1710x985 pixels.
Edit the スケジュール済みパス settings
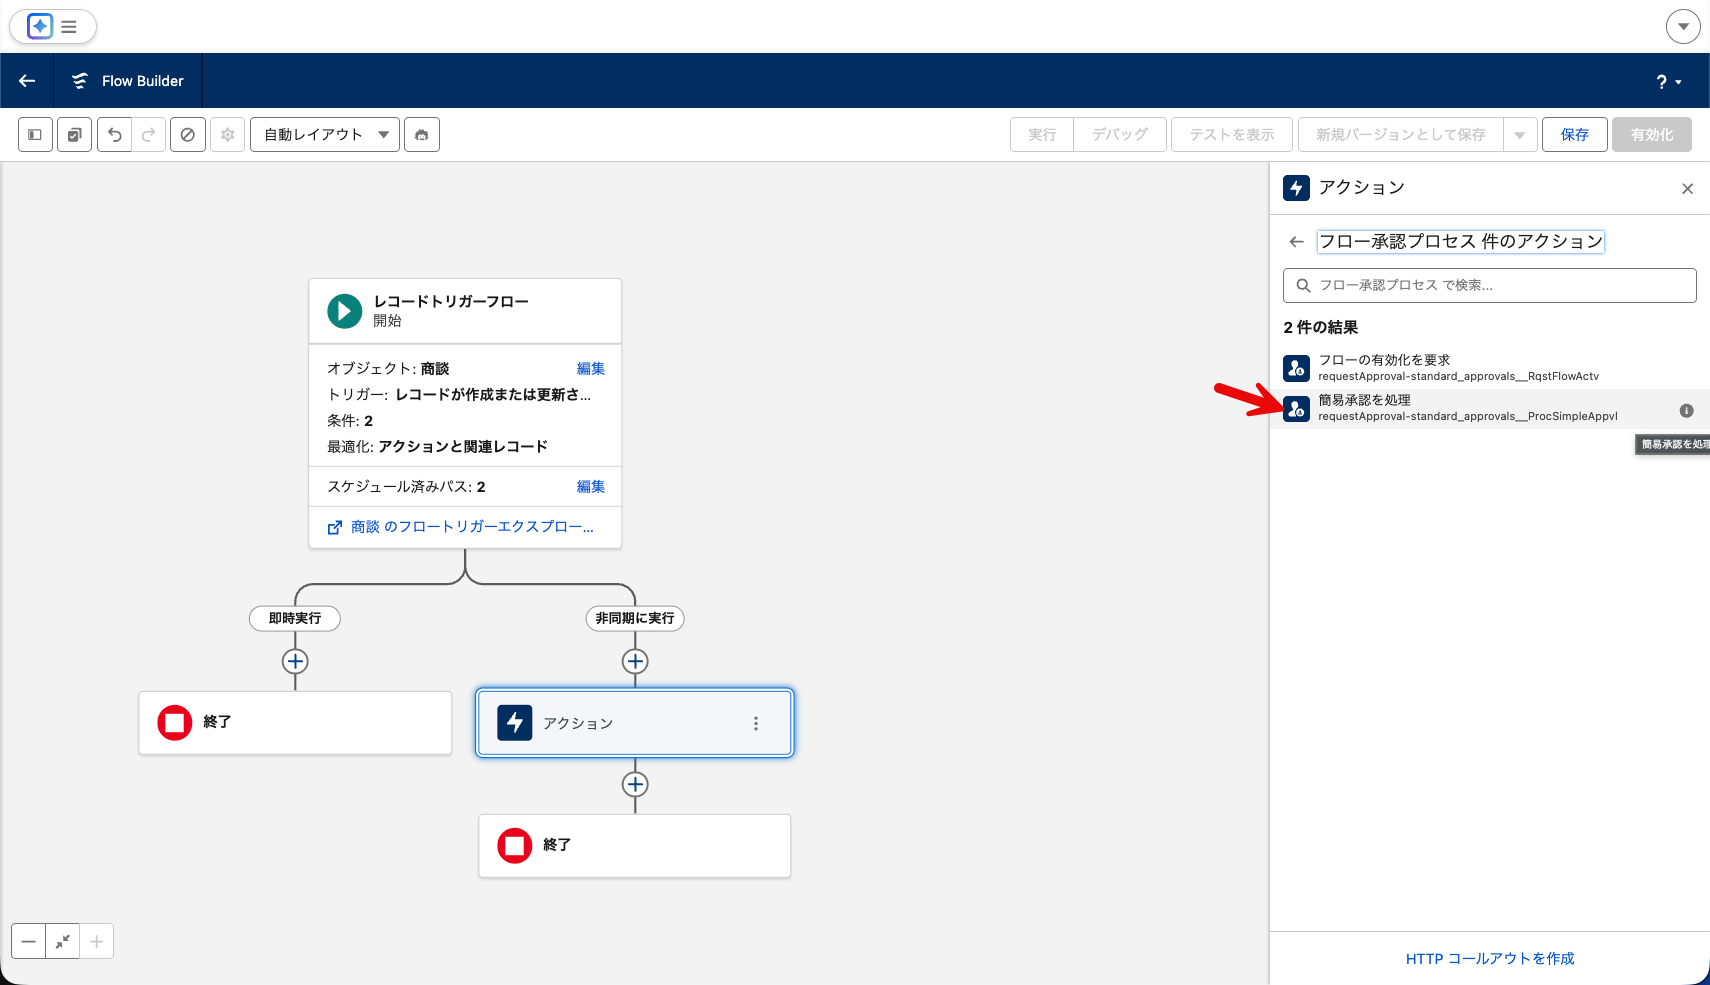point(591,487)
